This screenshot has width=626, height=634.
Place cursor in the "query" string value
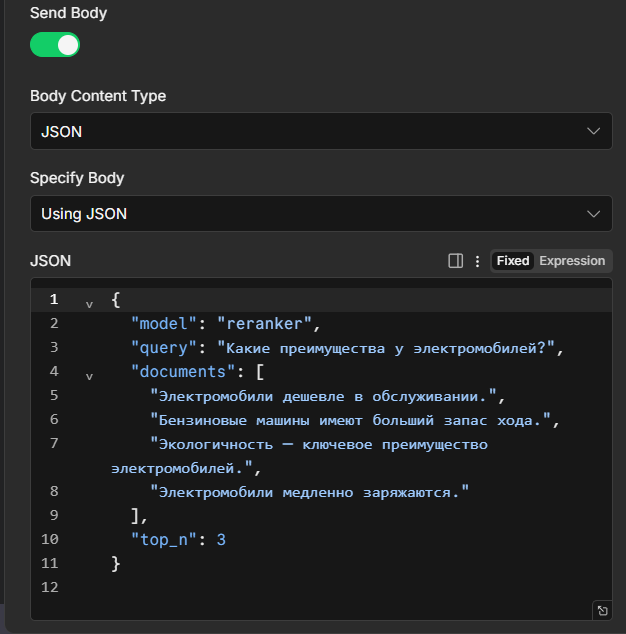[x=390, y=347]
